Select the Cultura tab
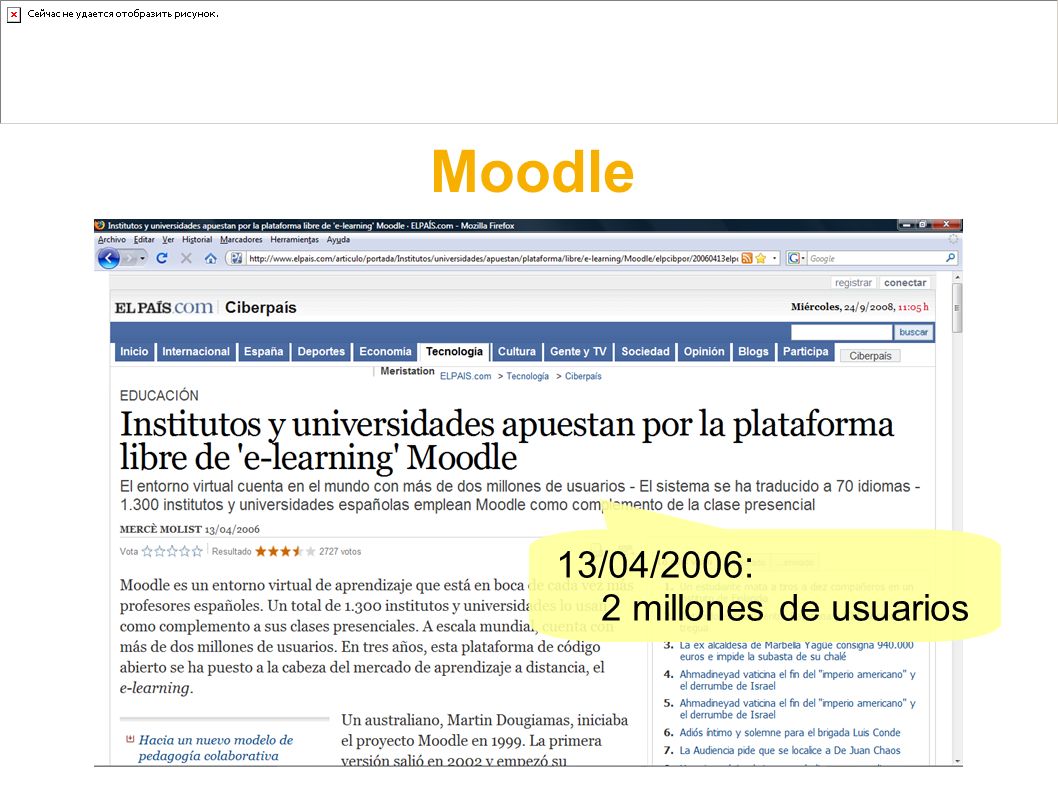Image resolution: width=1058 pixels, height=793 pixels. (x=517, y=352)
